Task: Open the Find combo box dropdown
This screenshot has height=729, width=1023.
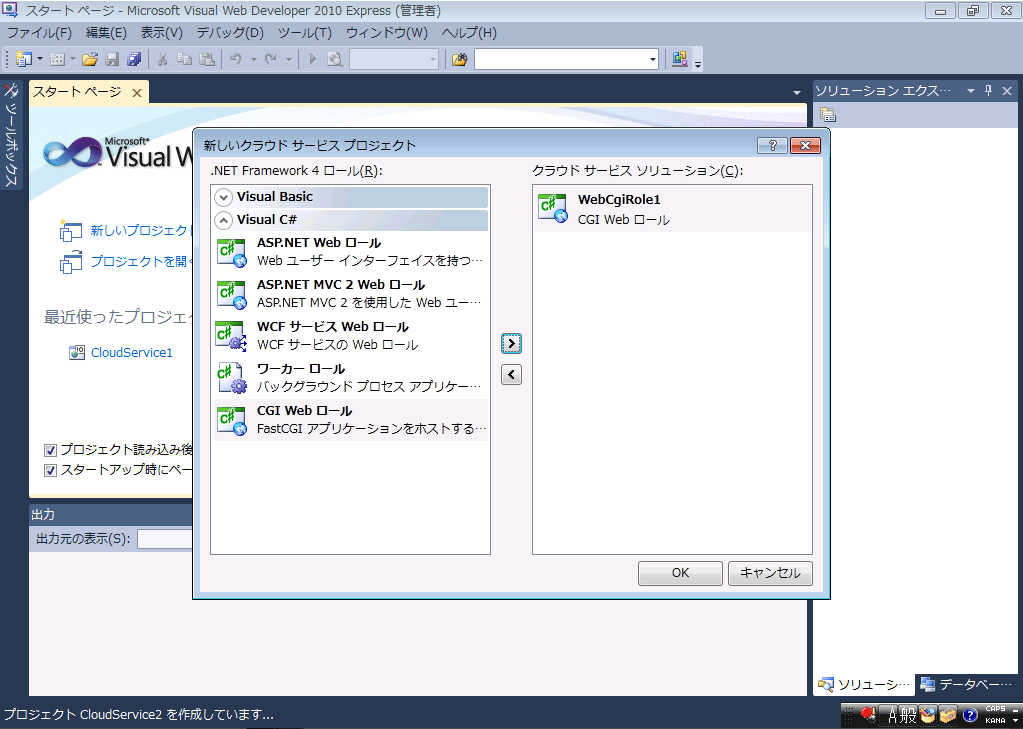Action: click(x=652, y=59)
